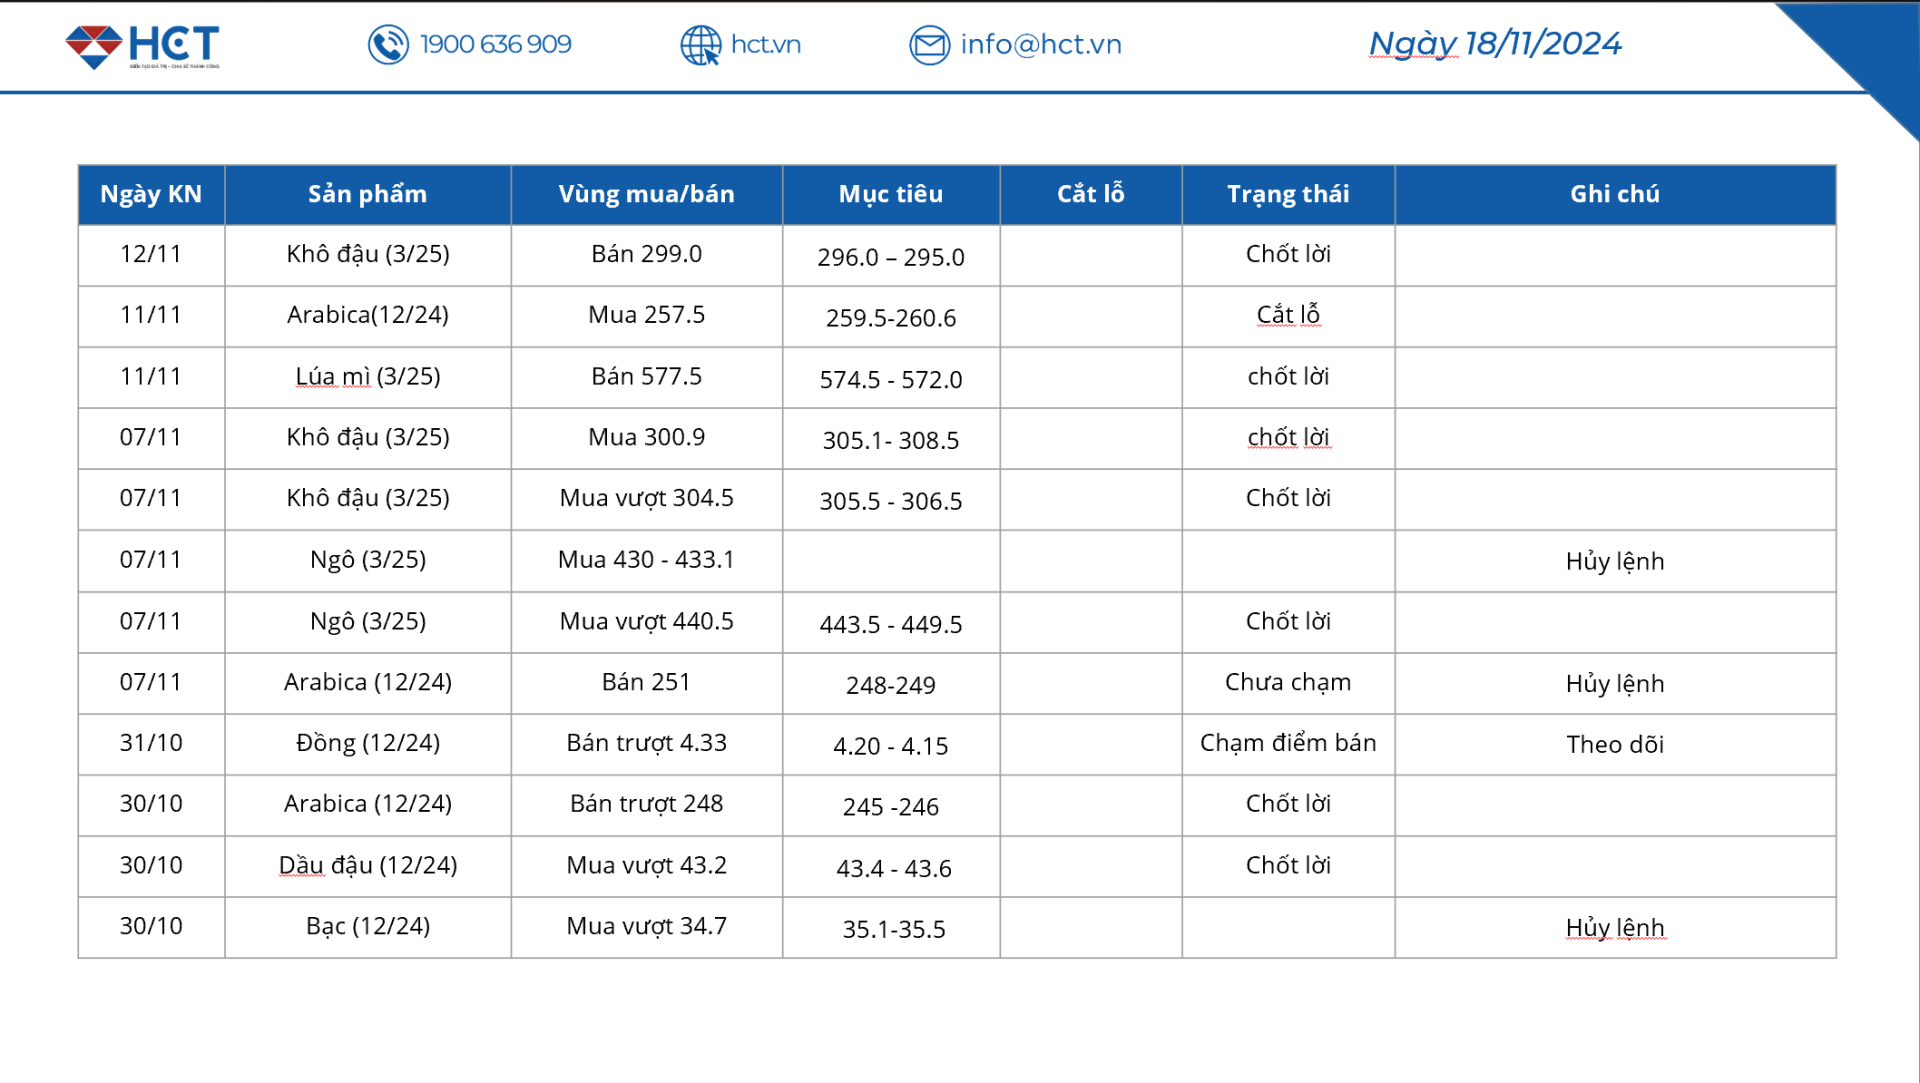This screenshot has width=1920, height=1083.
Task: Select the Vùng mua/bán column header
Action: point(646,194)
